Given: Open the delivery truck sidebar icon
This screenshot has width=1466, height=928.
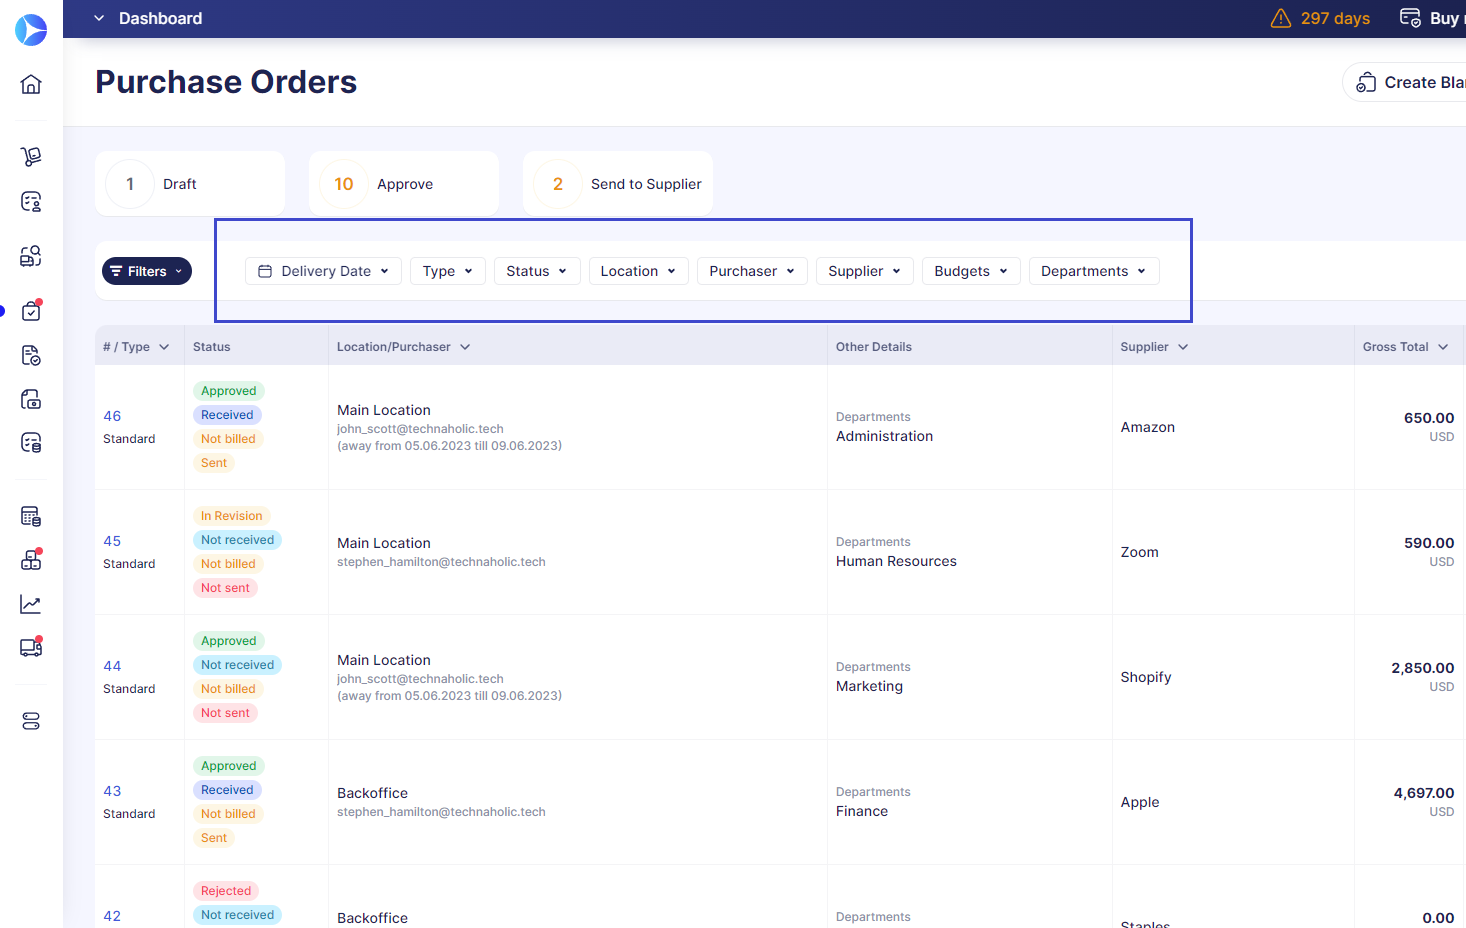Looking at the screenshot, I should 31,647.
